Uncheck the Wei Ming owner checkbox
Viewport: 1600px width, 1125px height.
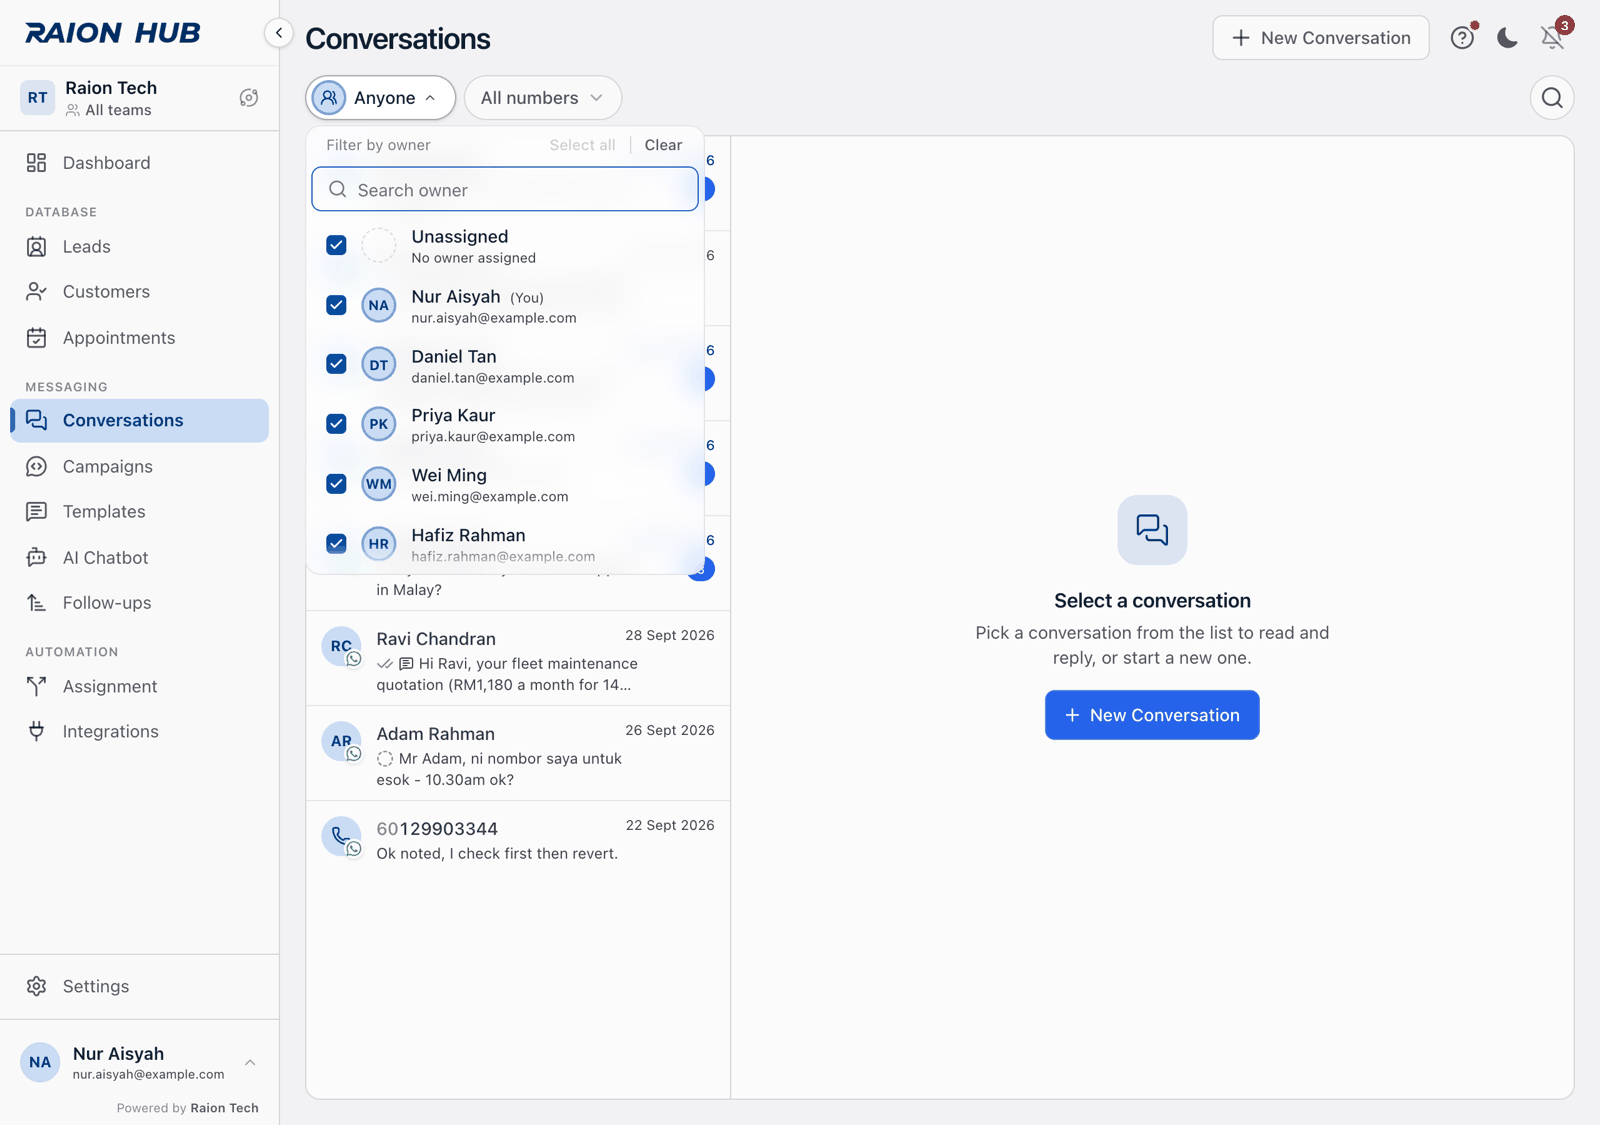337,484
